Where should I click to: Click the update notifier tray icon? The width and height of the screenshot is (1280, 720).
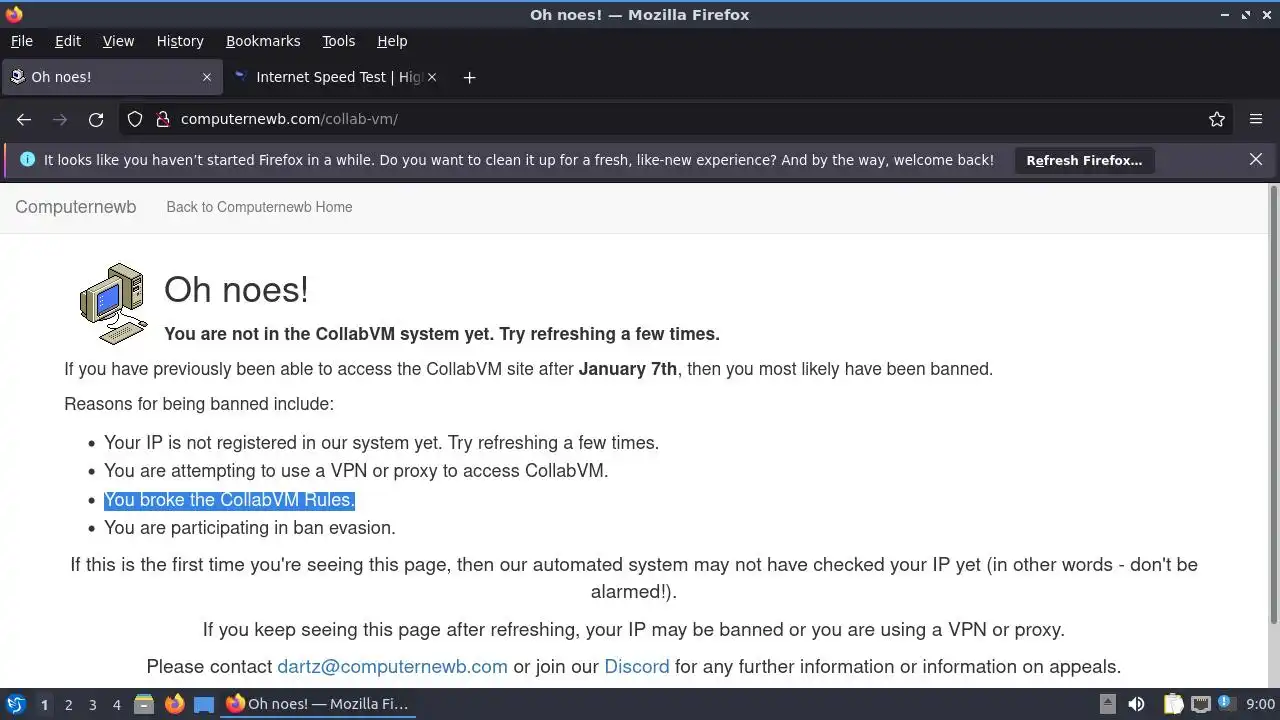tap(1225, 704)
